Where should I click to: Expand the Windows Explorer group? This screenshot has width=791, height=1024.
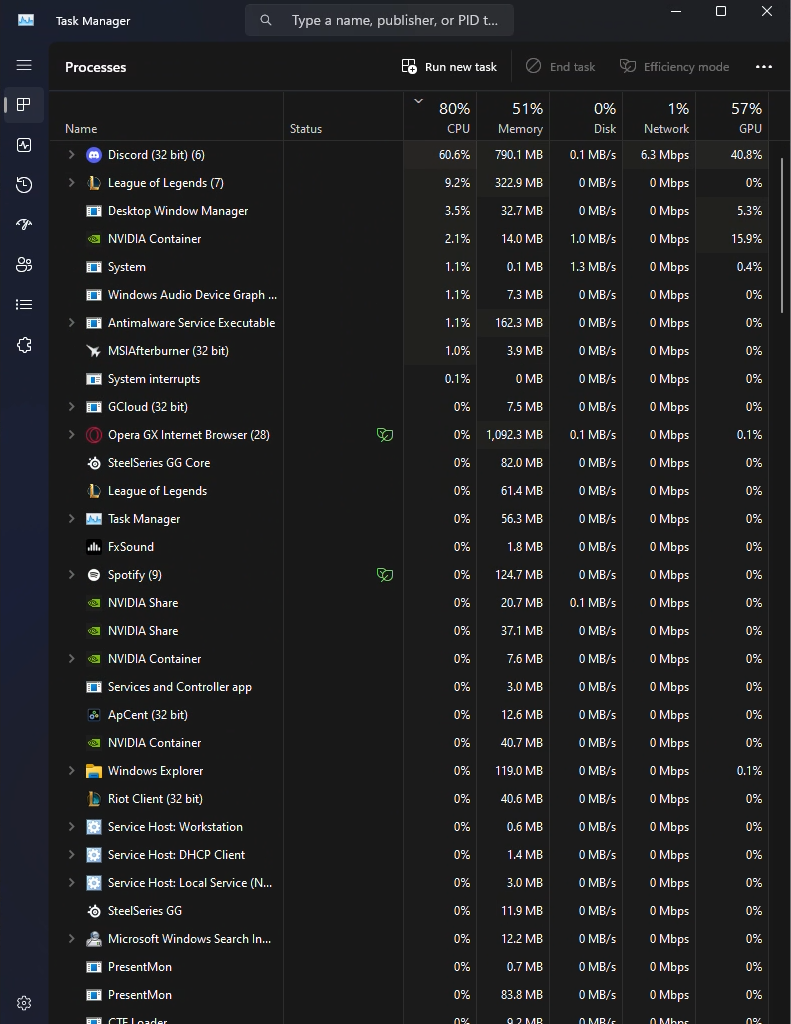click(71, 771)
